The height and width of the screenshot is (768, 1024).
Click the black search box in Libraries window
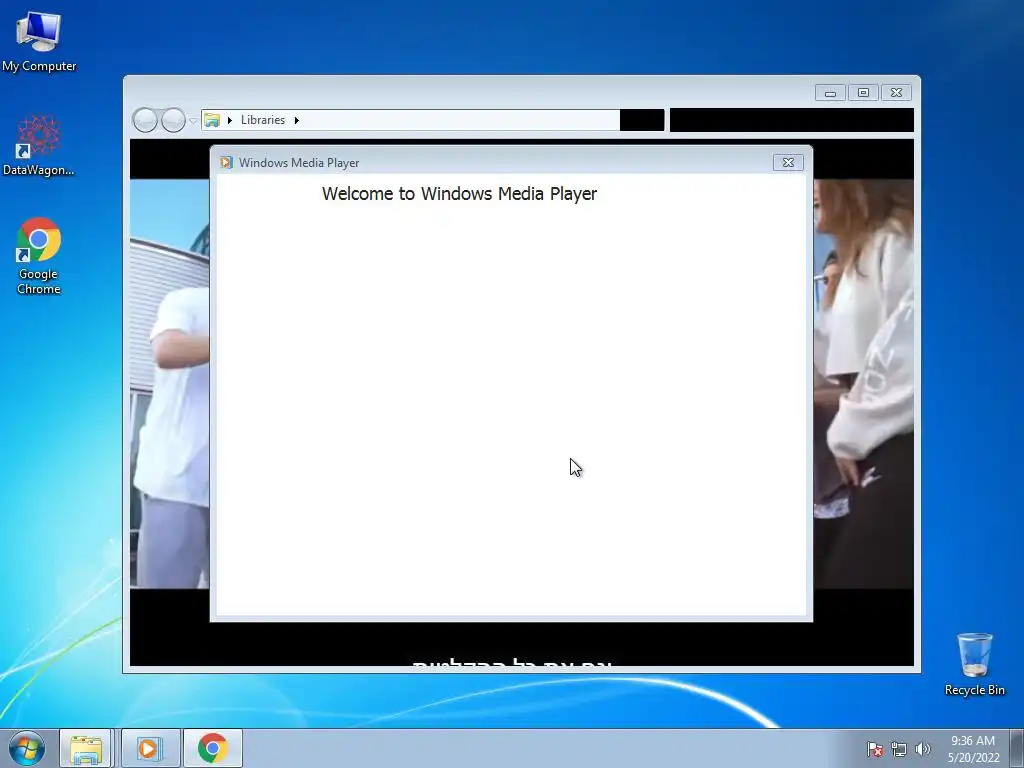[792, 120]
